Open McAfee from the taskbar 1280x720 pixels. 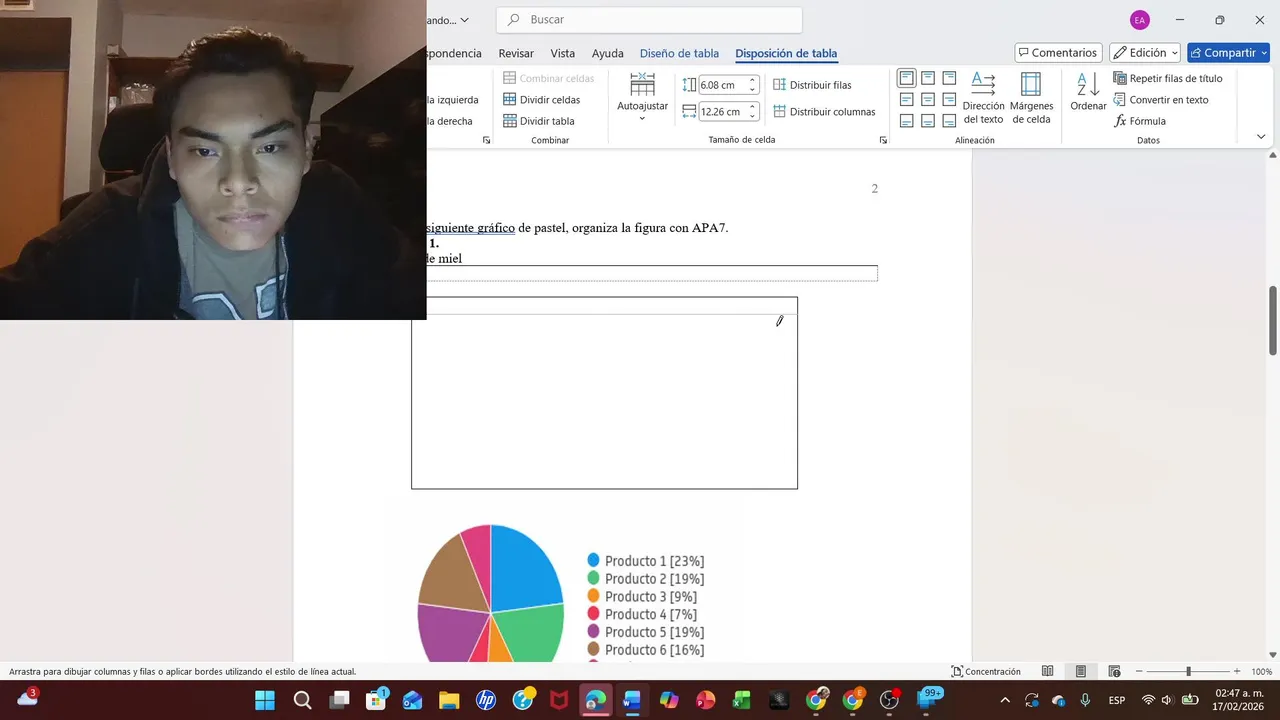click(x=559, y=700)
